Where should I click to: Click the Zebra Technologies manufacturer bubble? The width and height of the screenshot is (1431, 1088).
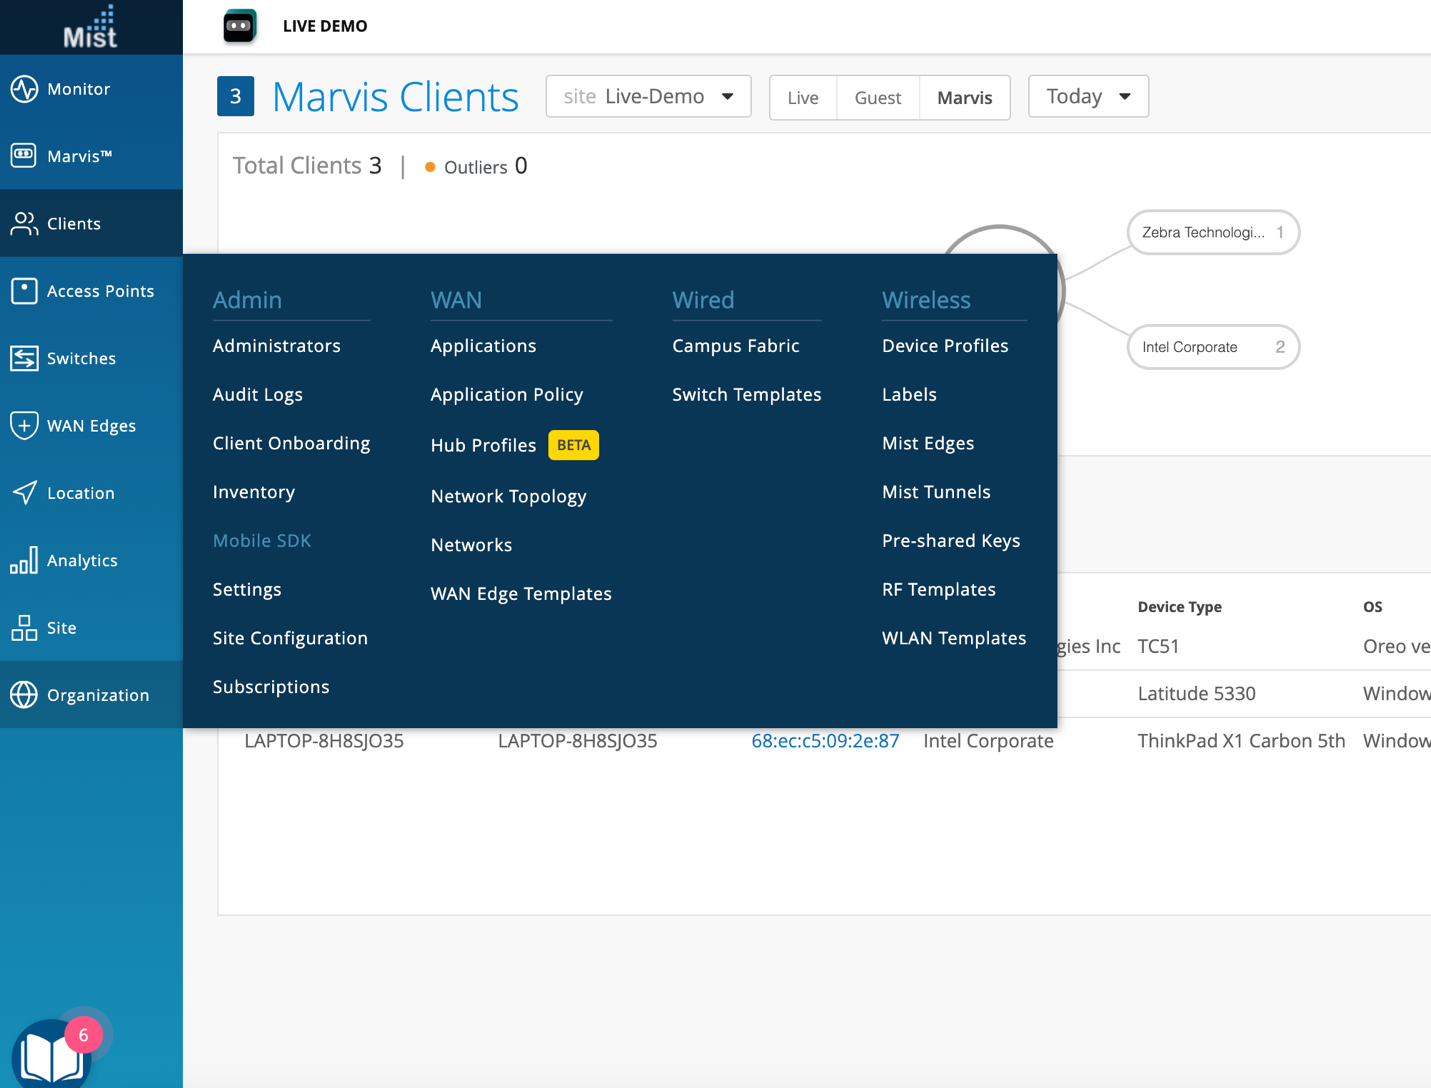pyautogui.click(x=1212, y=232)
